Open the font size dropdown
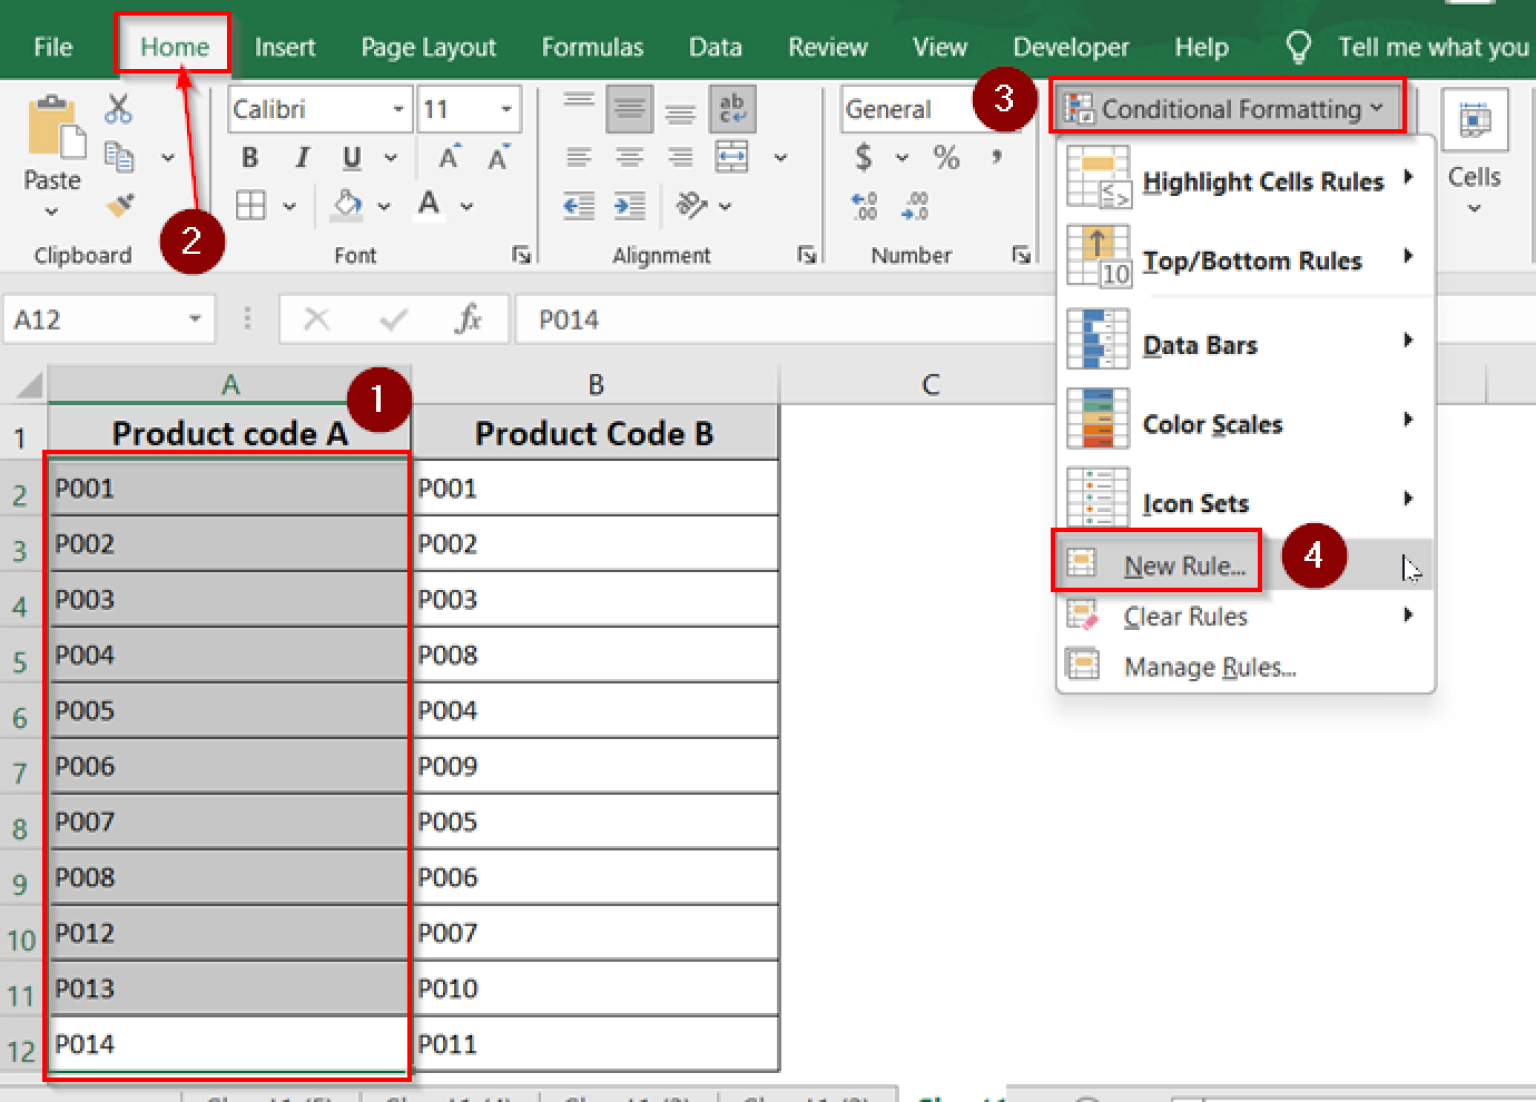The height and width of the screenshot is (1102, 1536). (x=504, y=109)
